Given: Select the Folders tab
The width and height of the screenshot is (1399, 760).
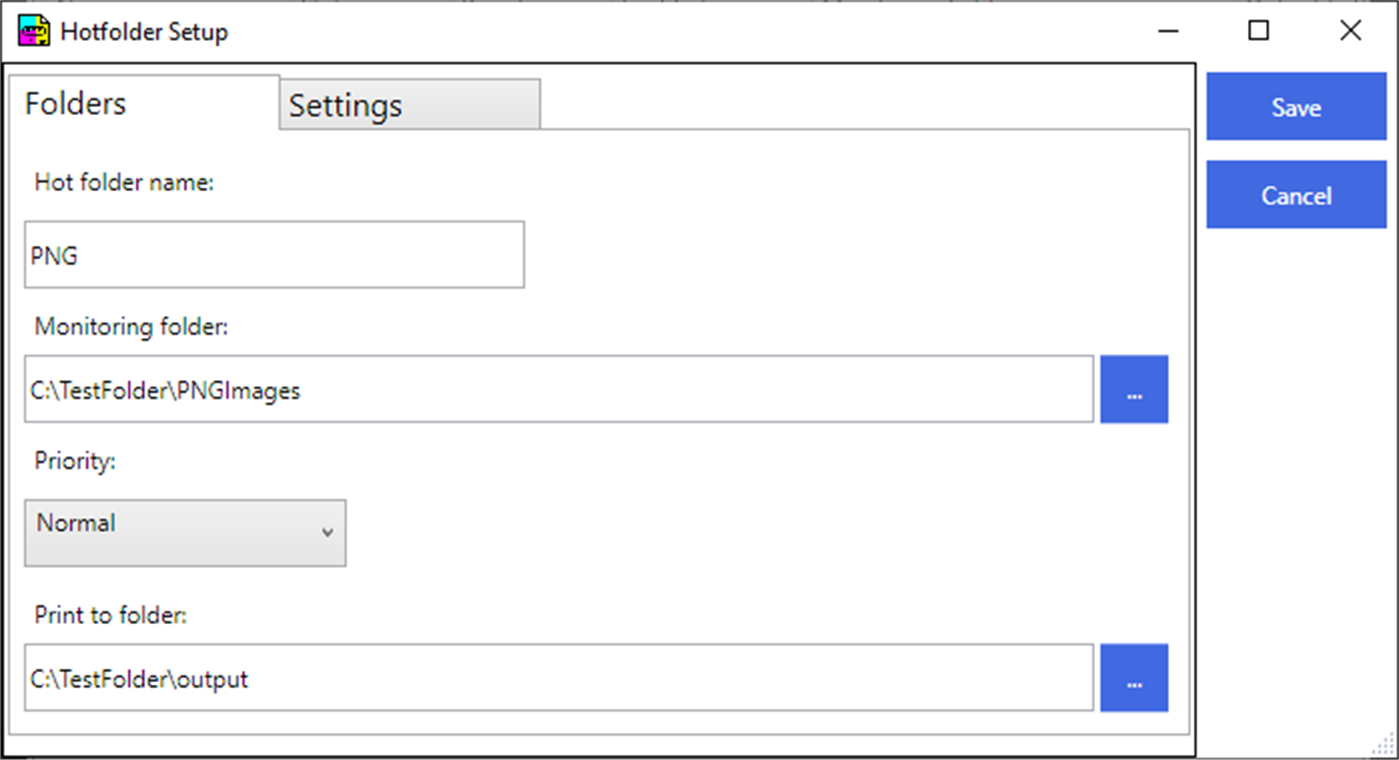Looking at the screenshot, I should [75, 103].
